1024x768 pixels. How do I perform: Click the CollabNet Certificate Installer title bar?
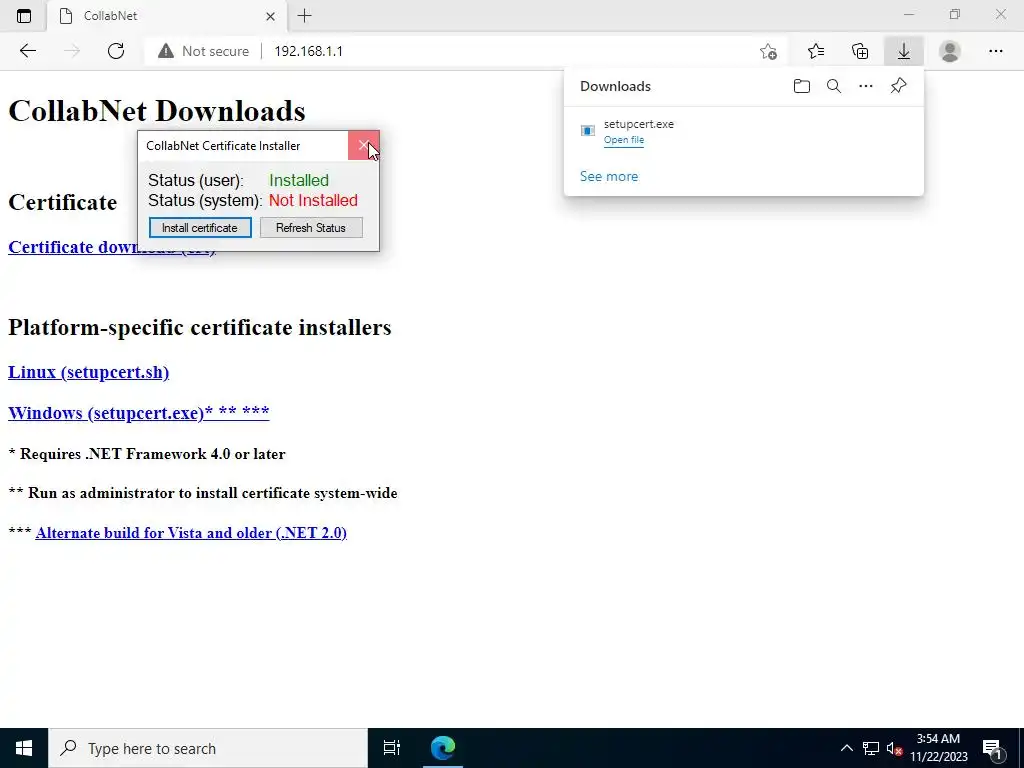pyautogui.click(x=243, y=146)
